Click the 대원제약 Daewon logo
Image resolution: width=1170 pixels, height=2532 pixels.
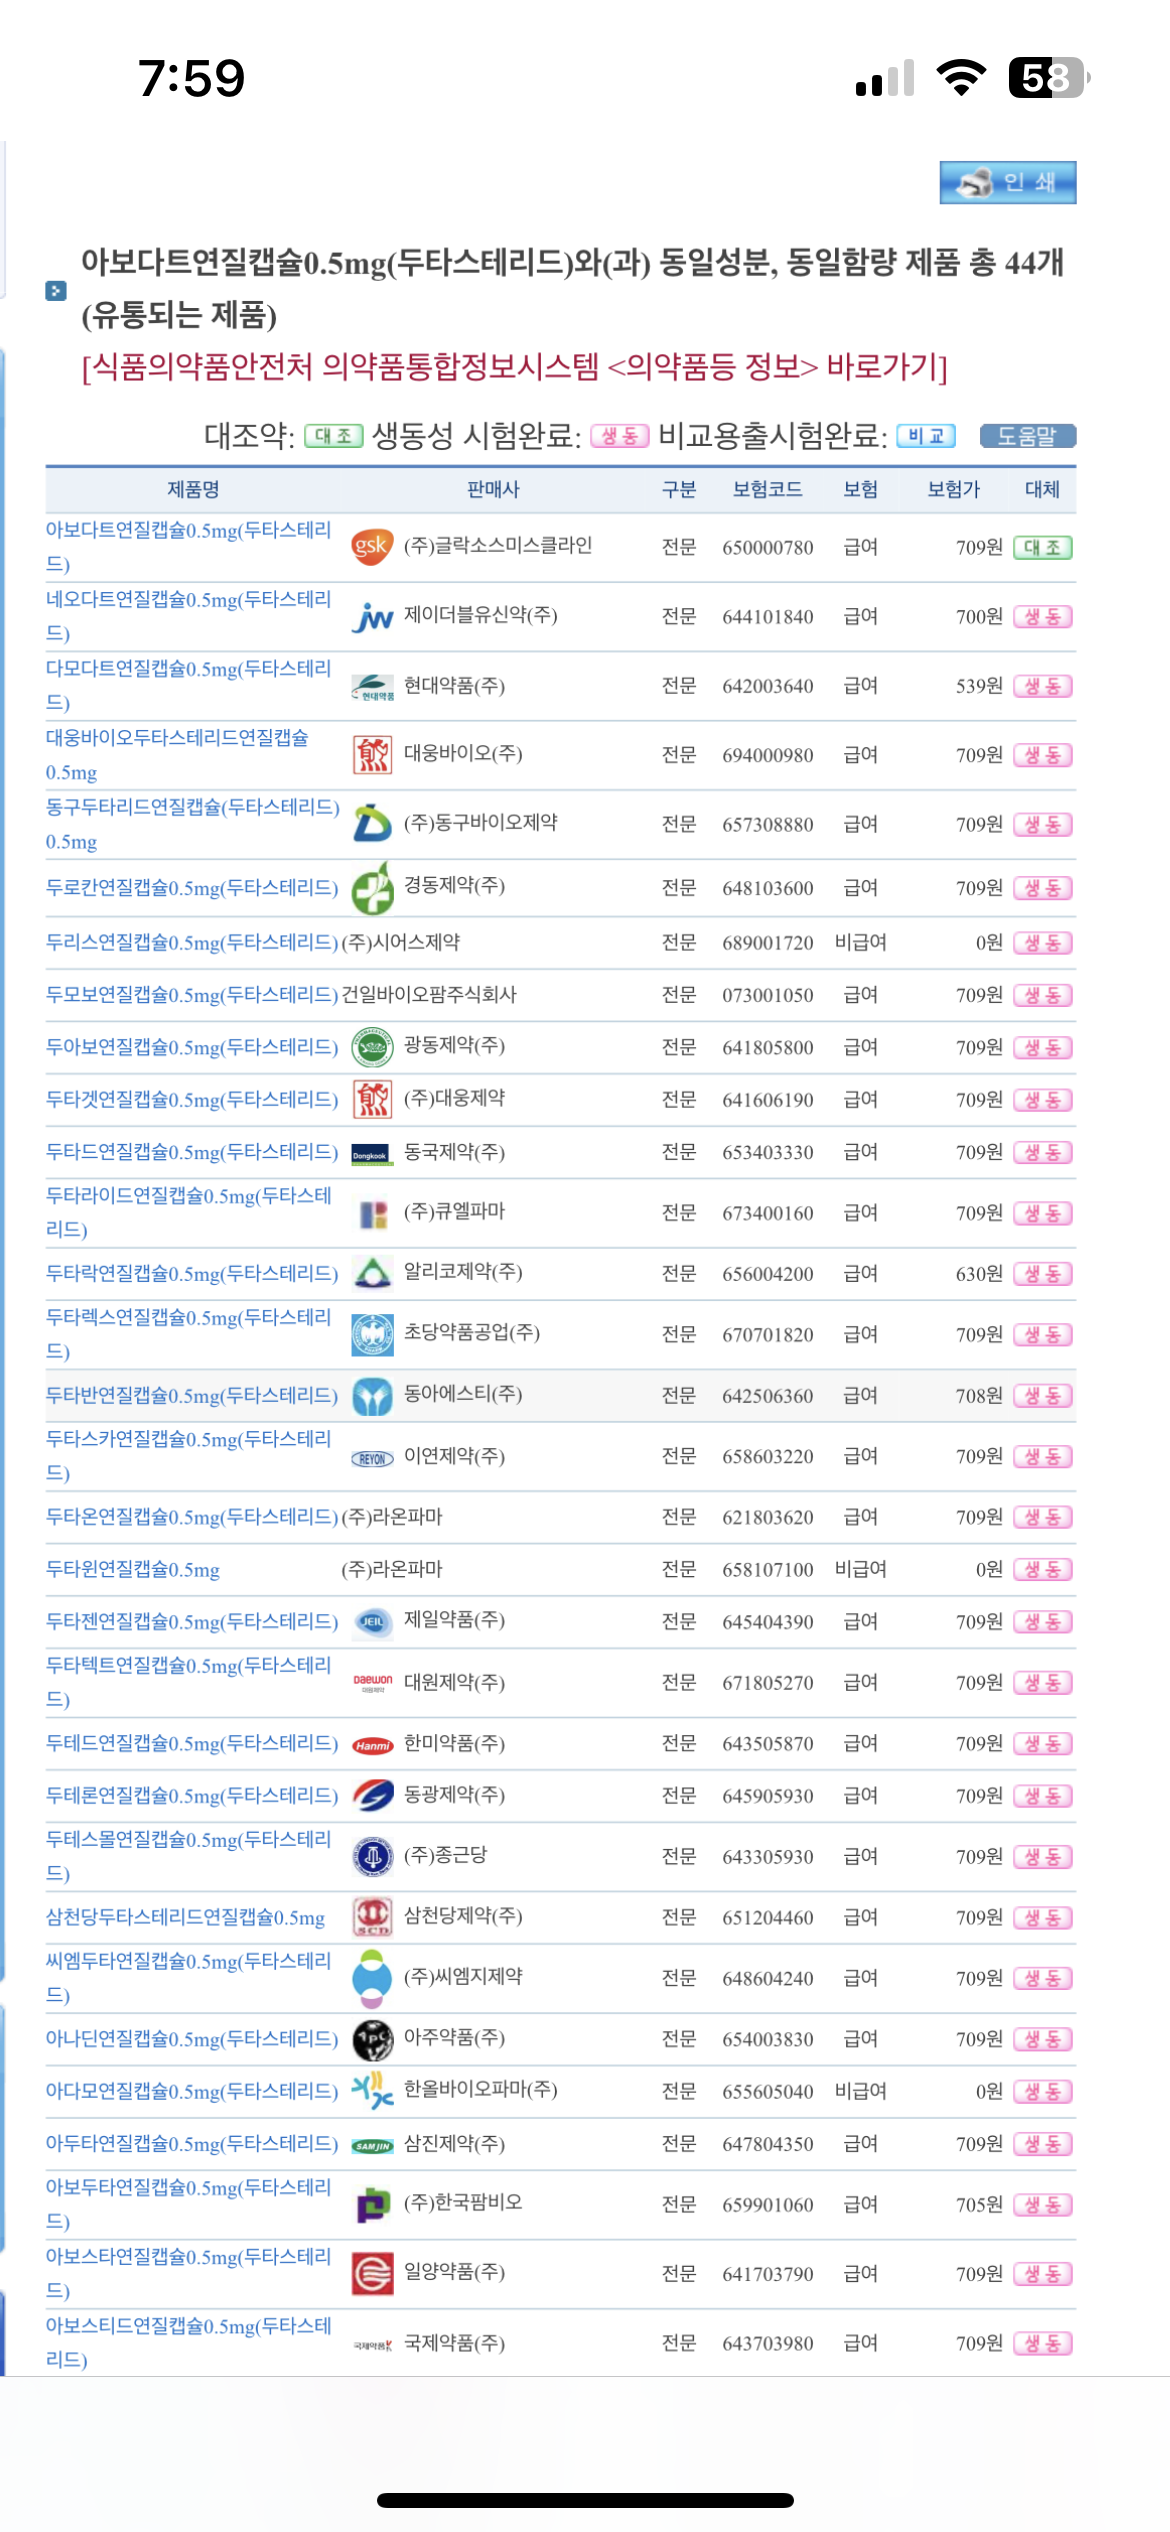pos(372,1682)
